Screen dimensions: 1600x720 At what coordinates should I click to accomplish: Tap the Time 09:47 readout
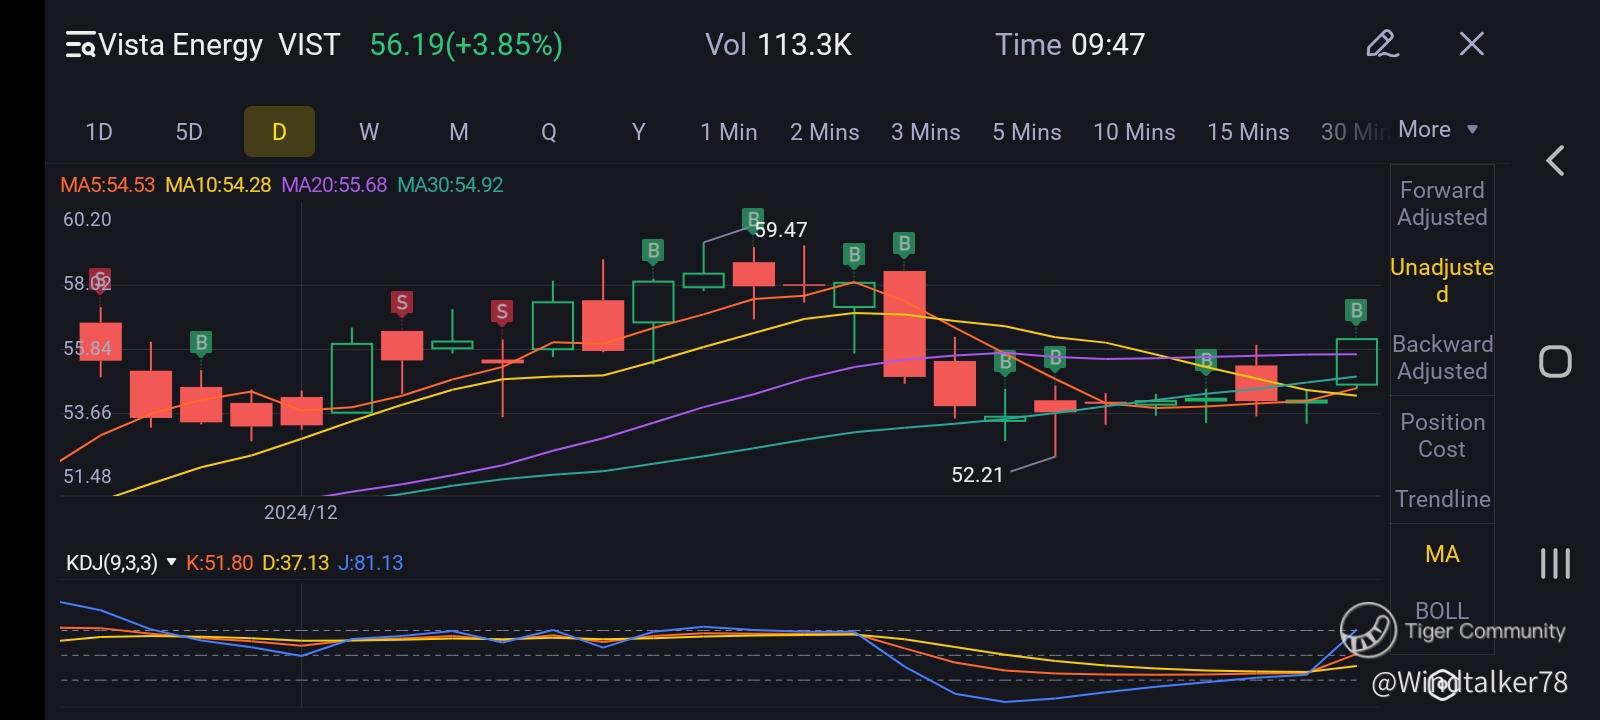click(1070, 45)
